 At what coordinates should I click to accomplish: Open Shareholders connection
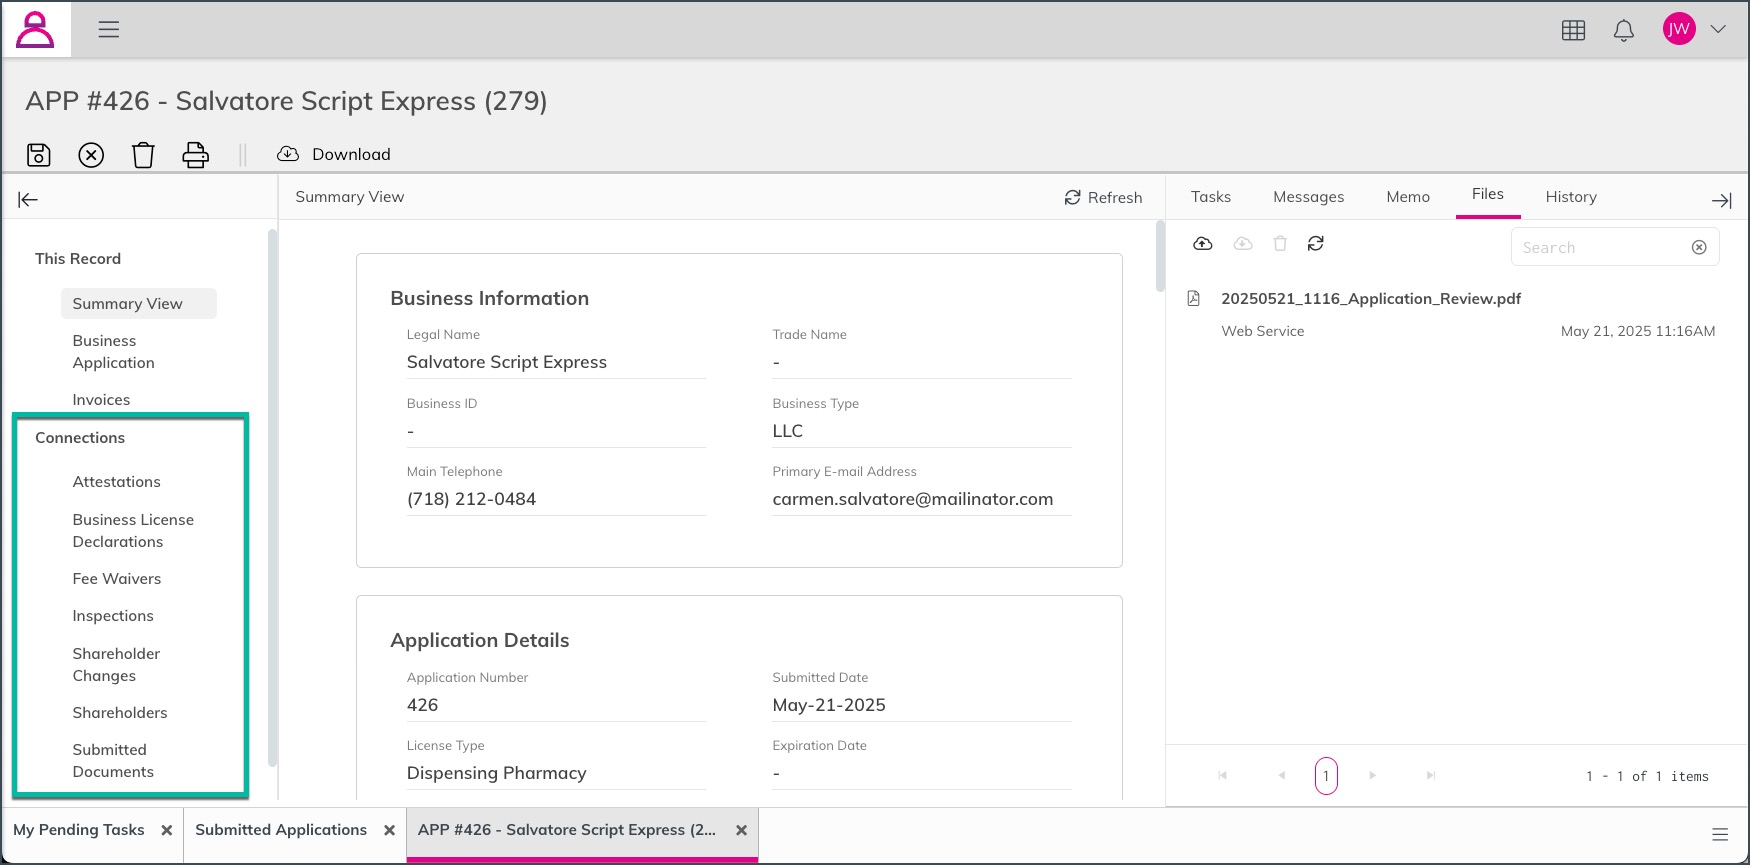pos(120,713)
